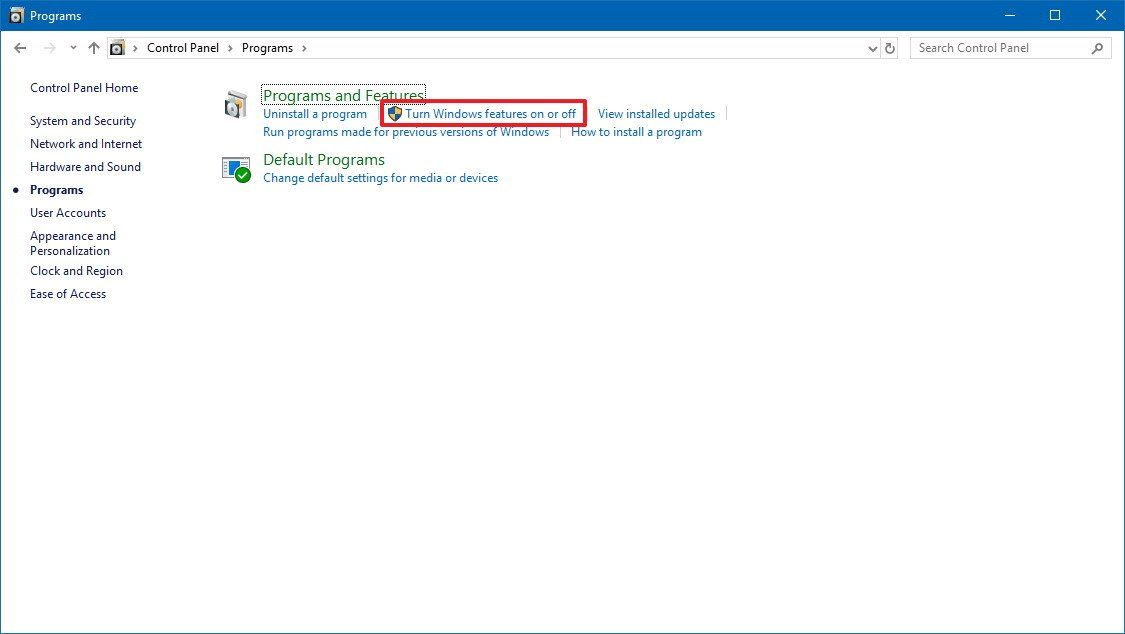
Task: Click the Default Programs icon
Action: click(236, 168)
